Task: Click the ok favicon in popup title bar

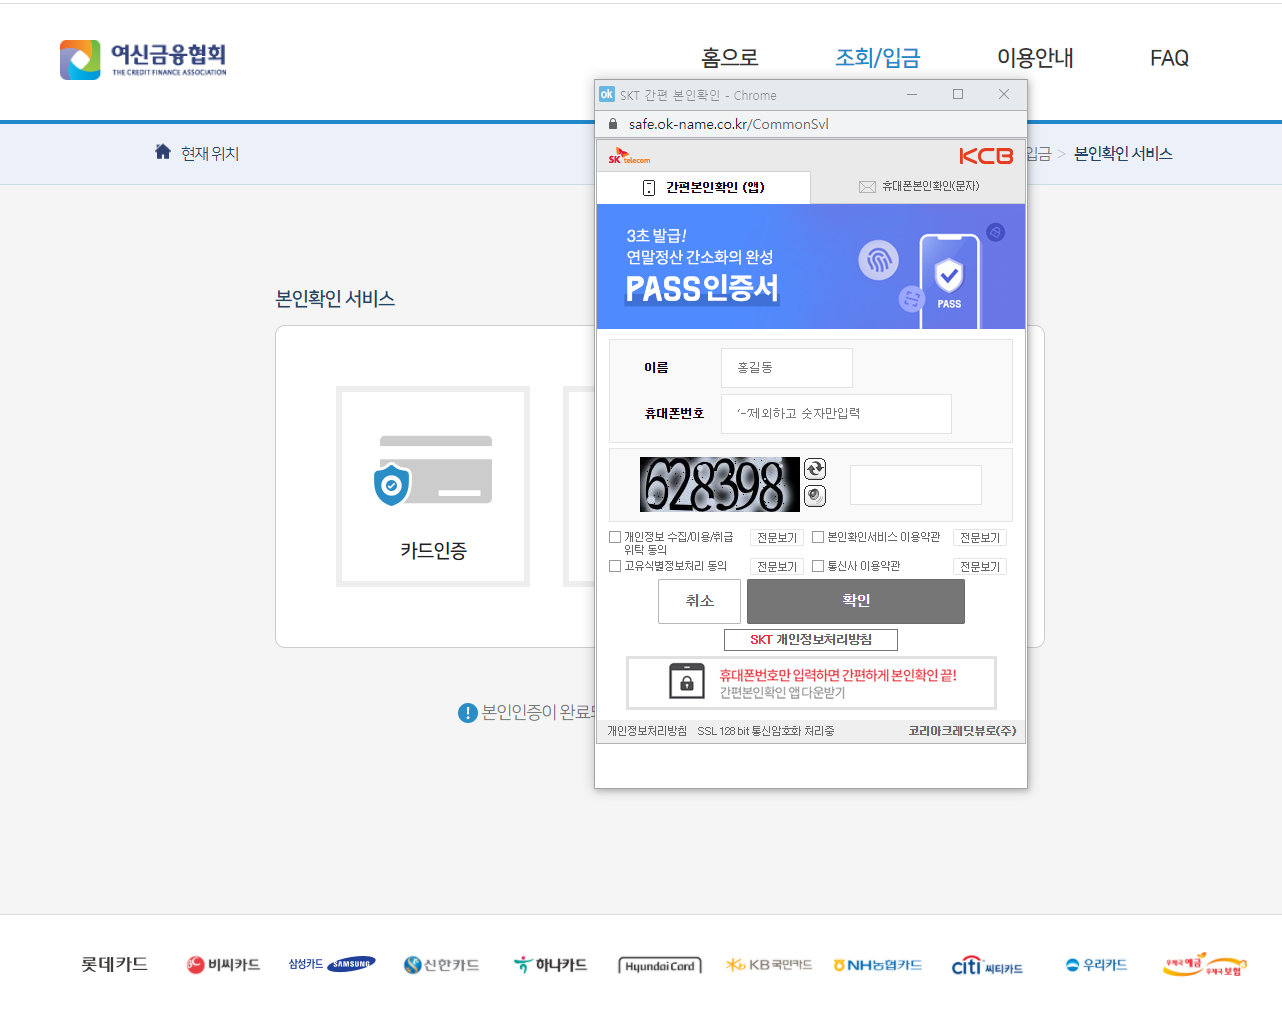Action: pos(607,94)
